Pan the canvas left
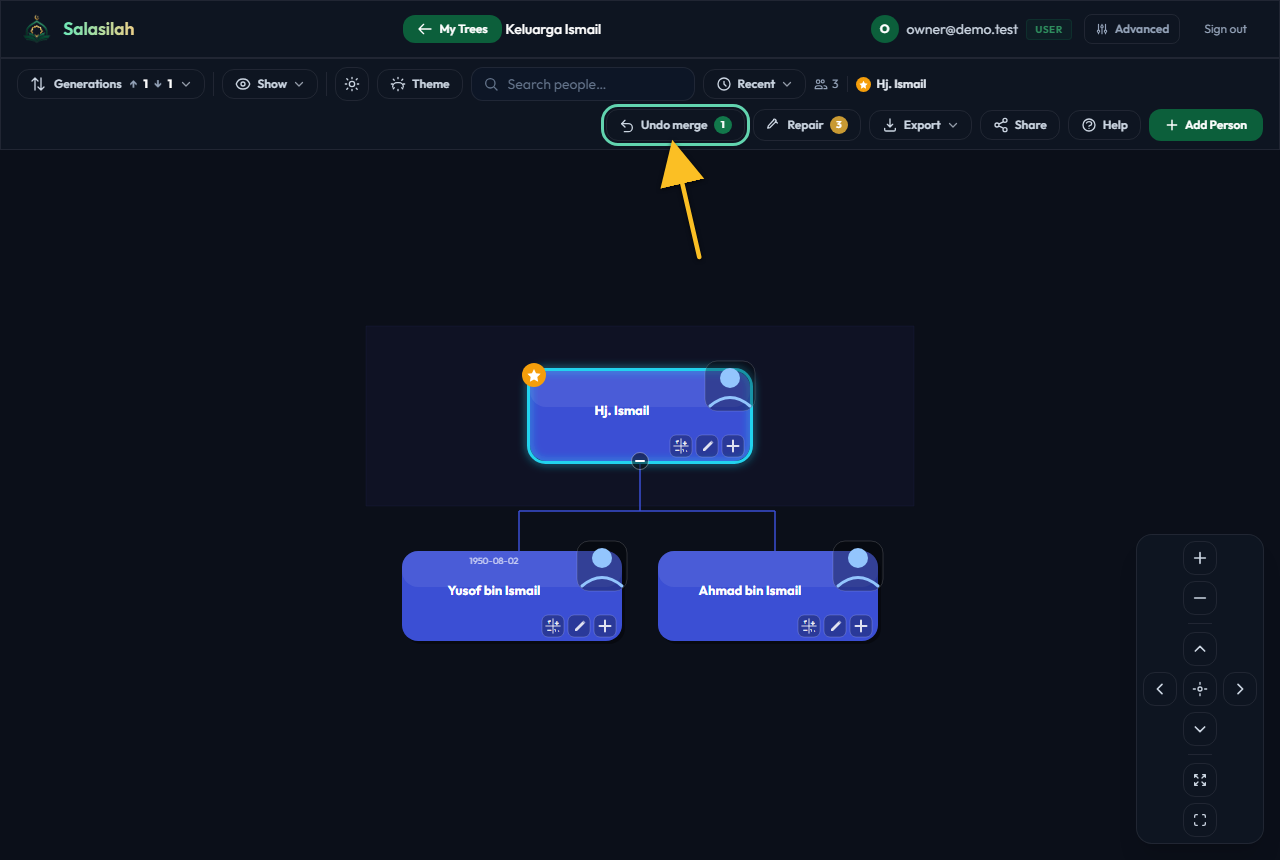 (1160, 689)
